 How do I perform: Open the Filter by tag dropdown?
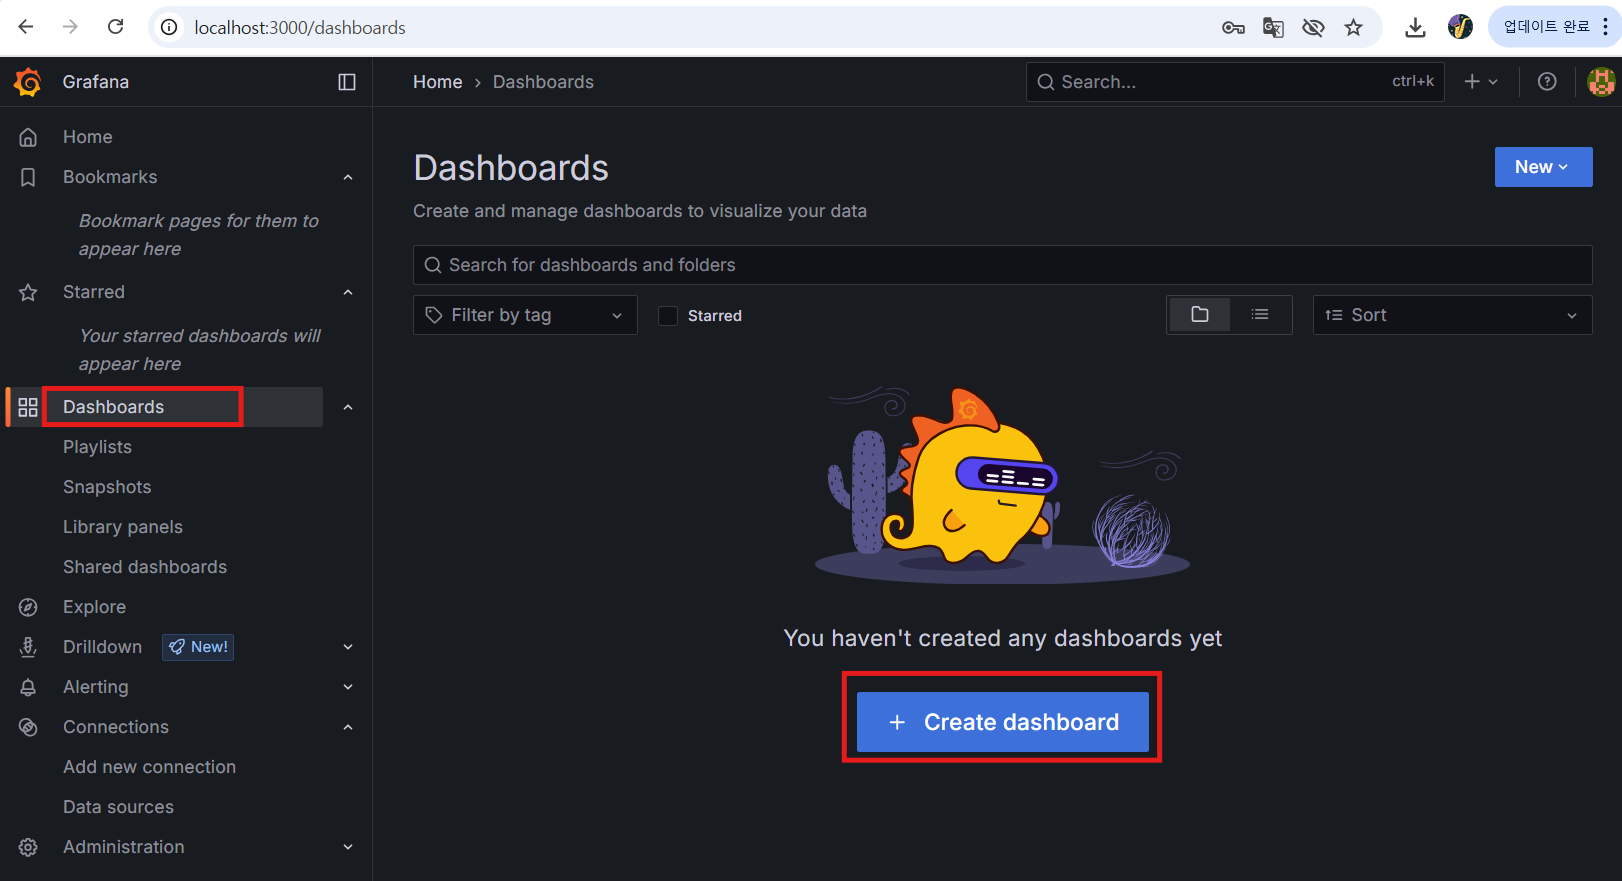(525, 315)
